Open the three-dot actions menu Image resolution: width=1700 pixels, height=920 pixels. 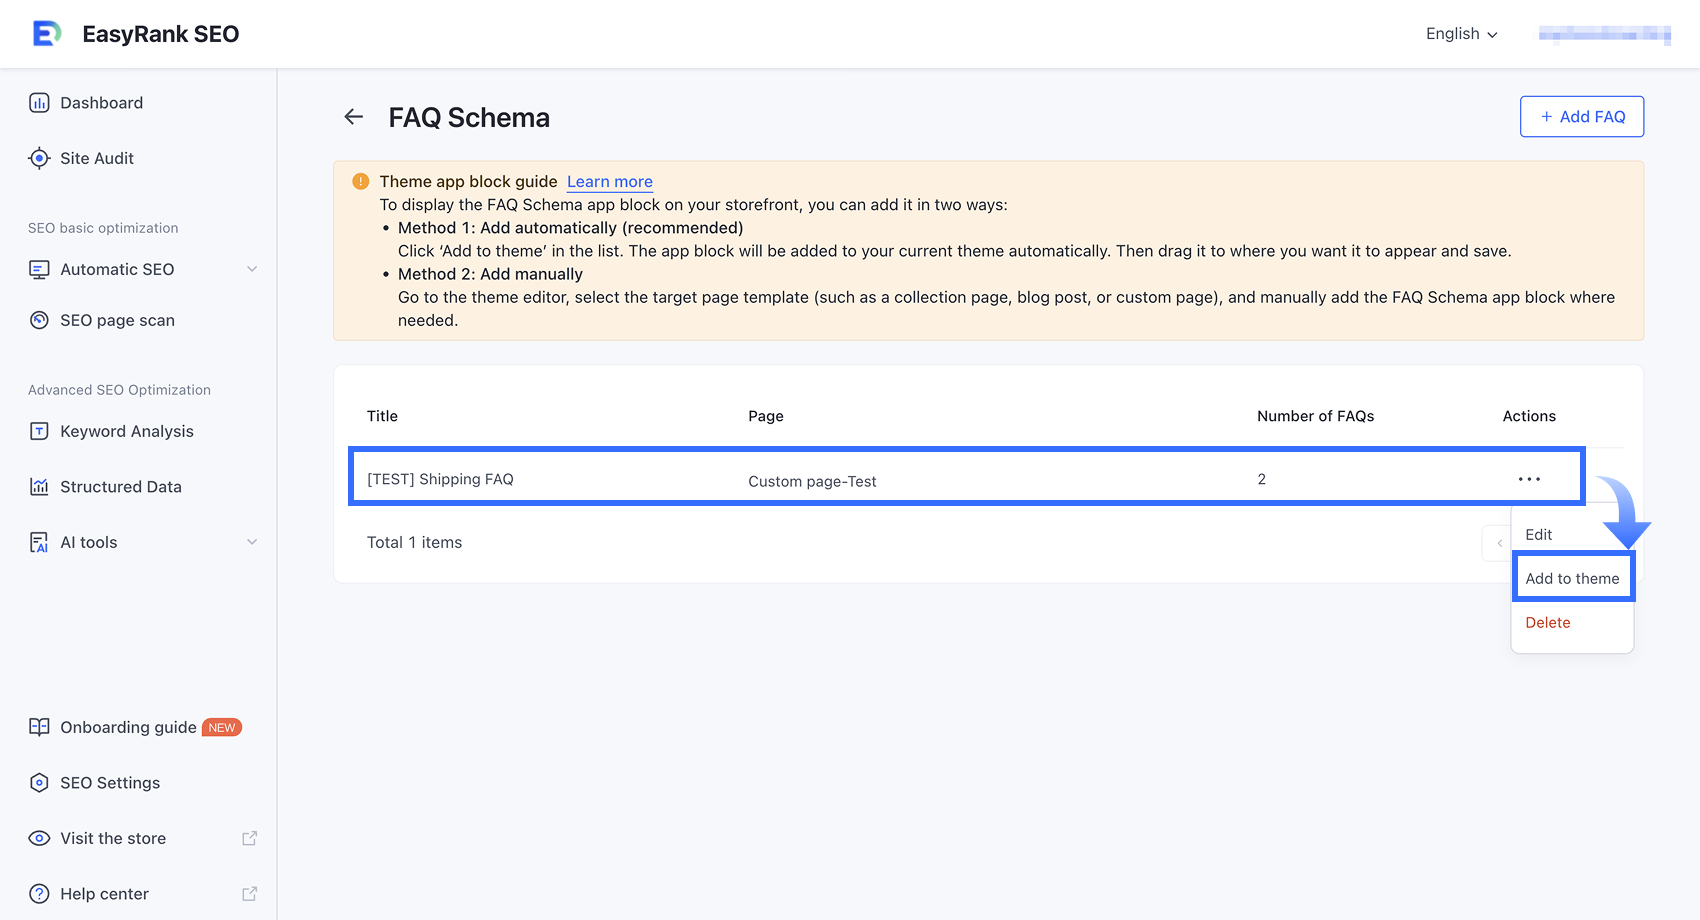click(x=1529, y=479)
